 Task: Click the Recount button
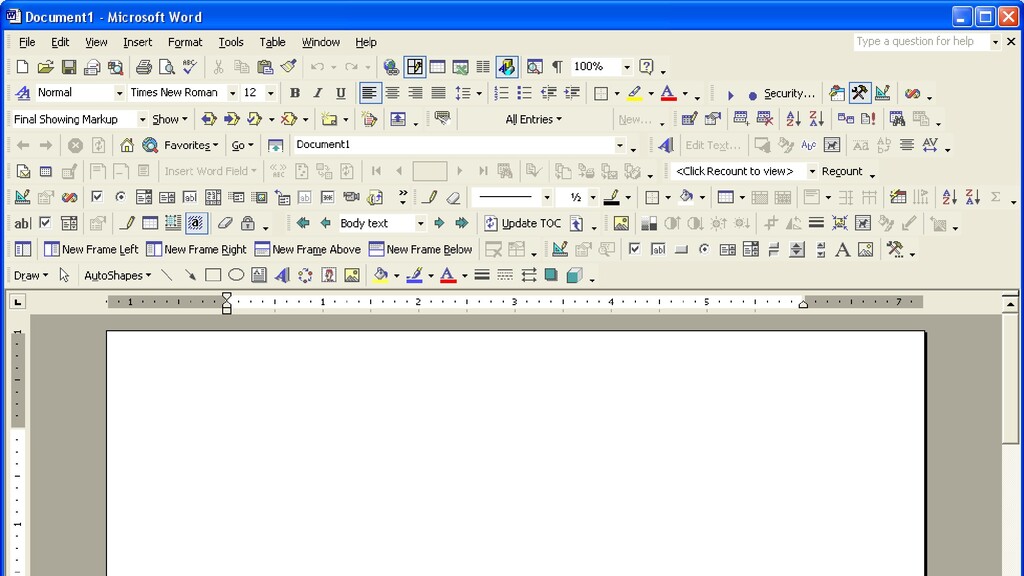[842, 171]
